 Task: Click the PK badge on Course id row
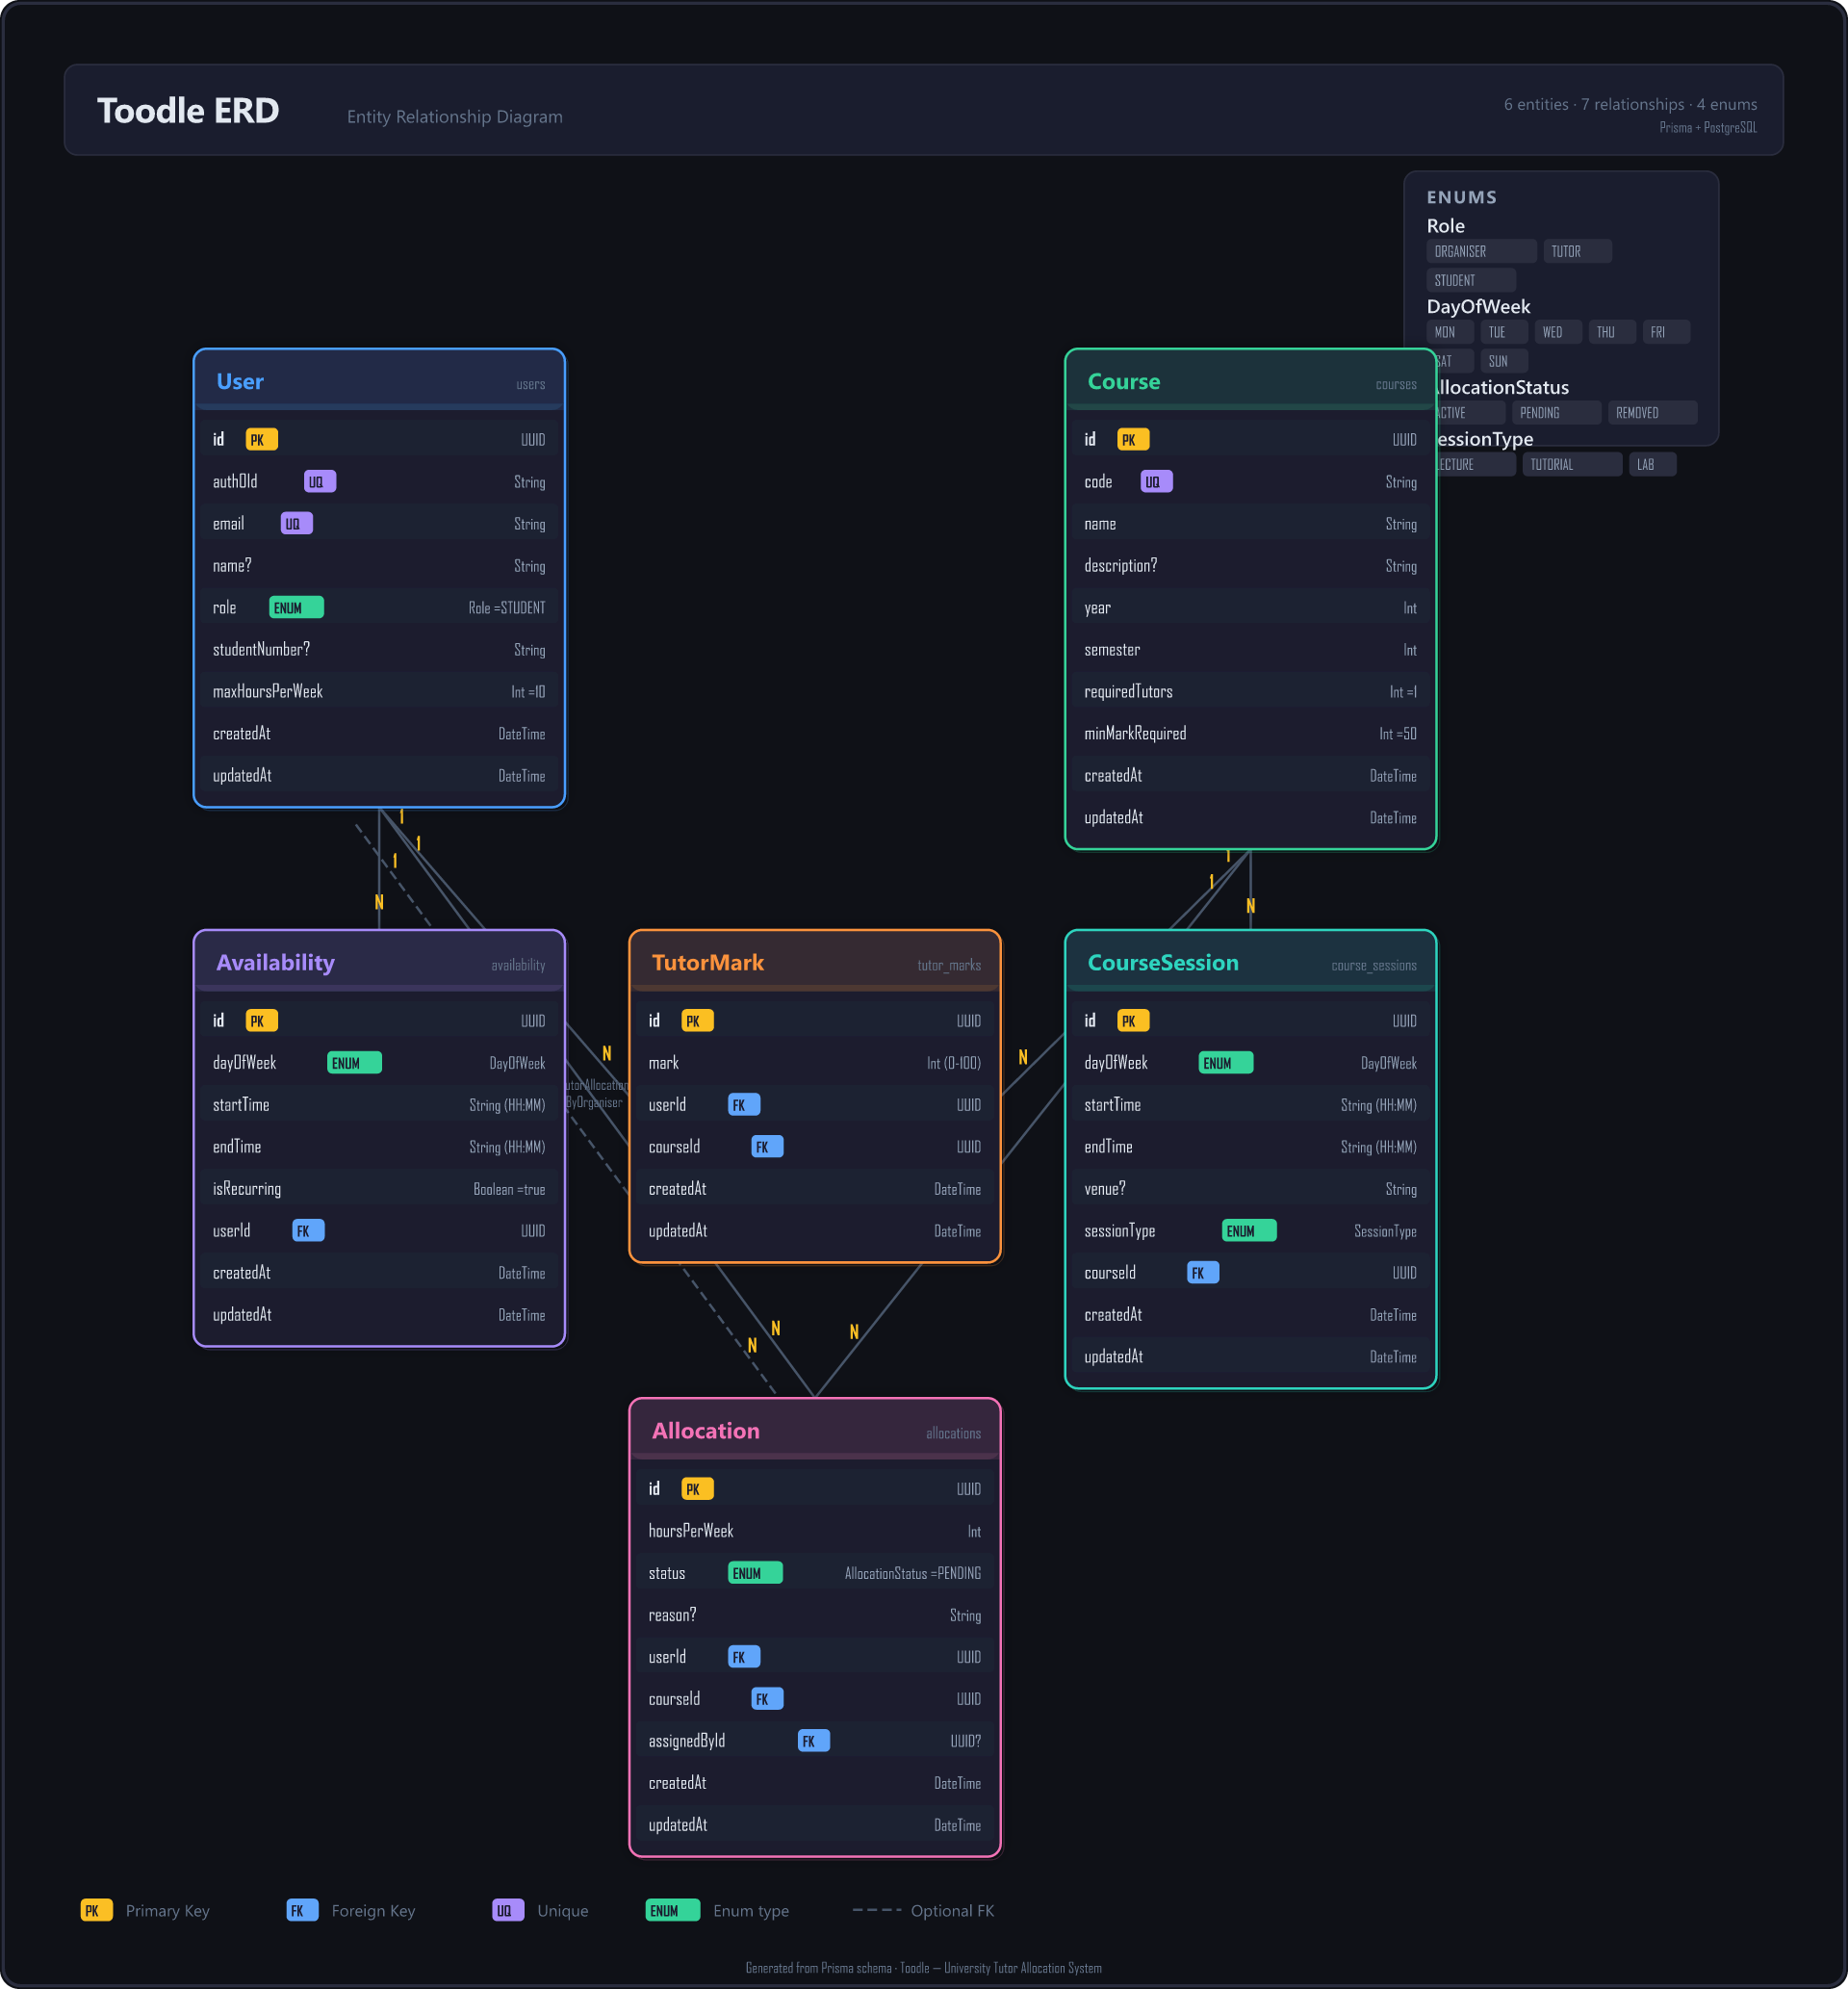pos(1133,440)
